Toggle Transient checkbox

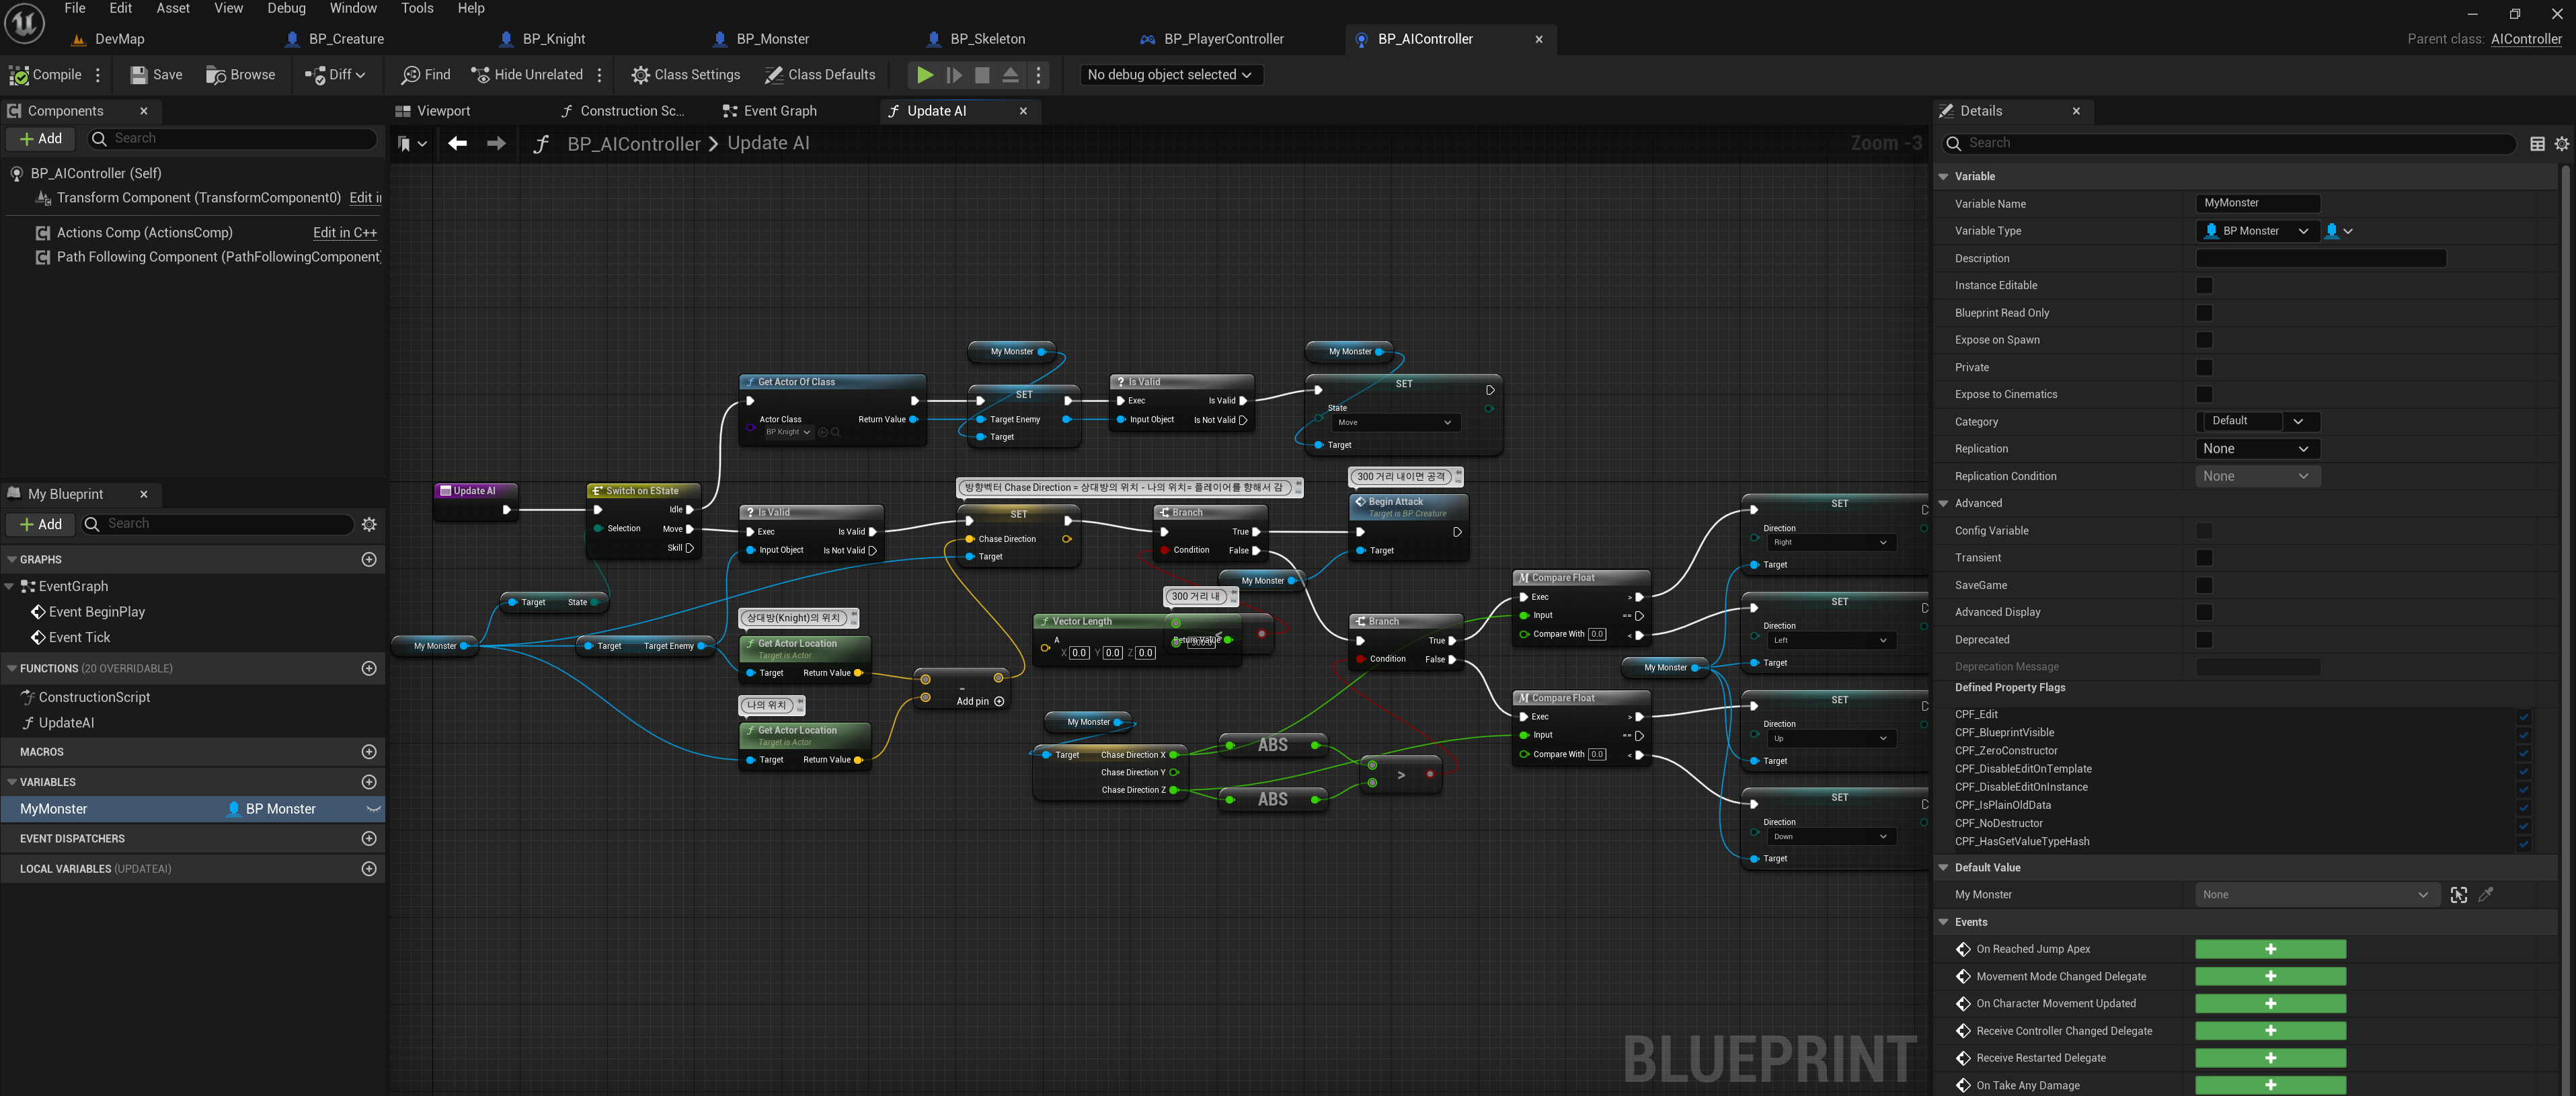(x=2204, y=558)
